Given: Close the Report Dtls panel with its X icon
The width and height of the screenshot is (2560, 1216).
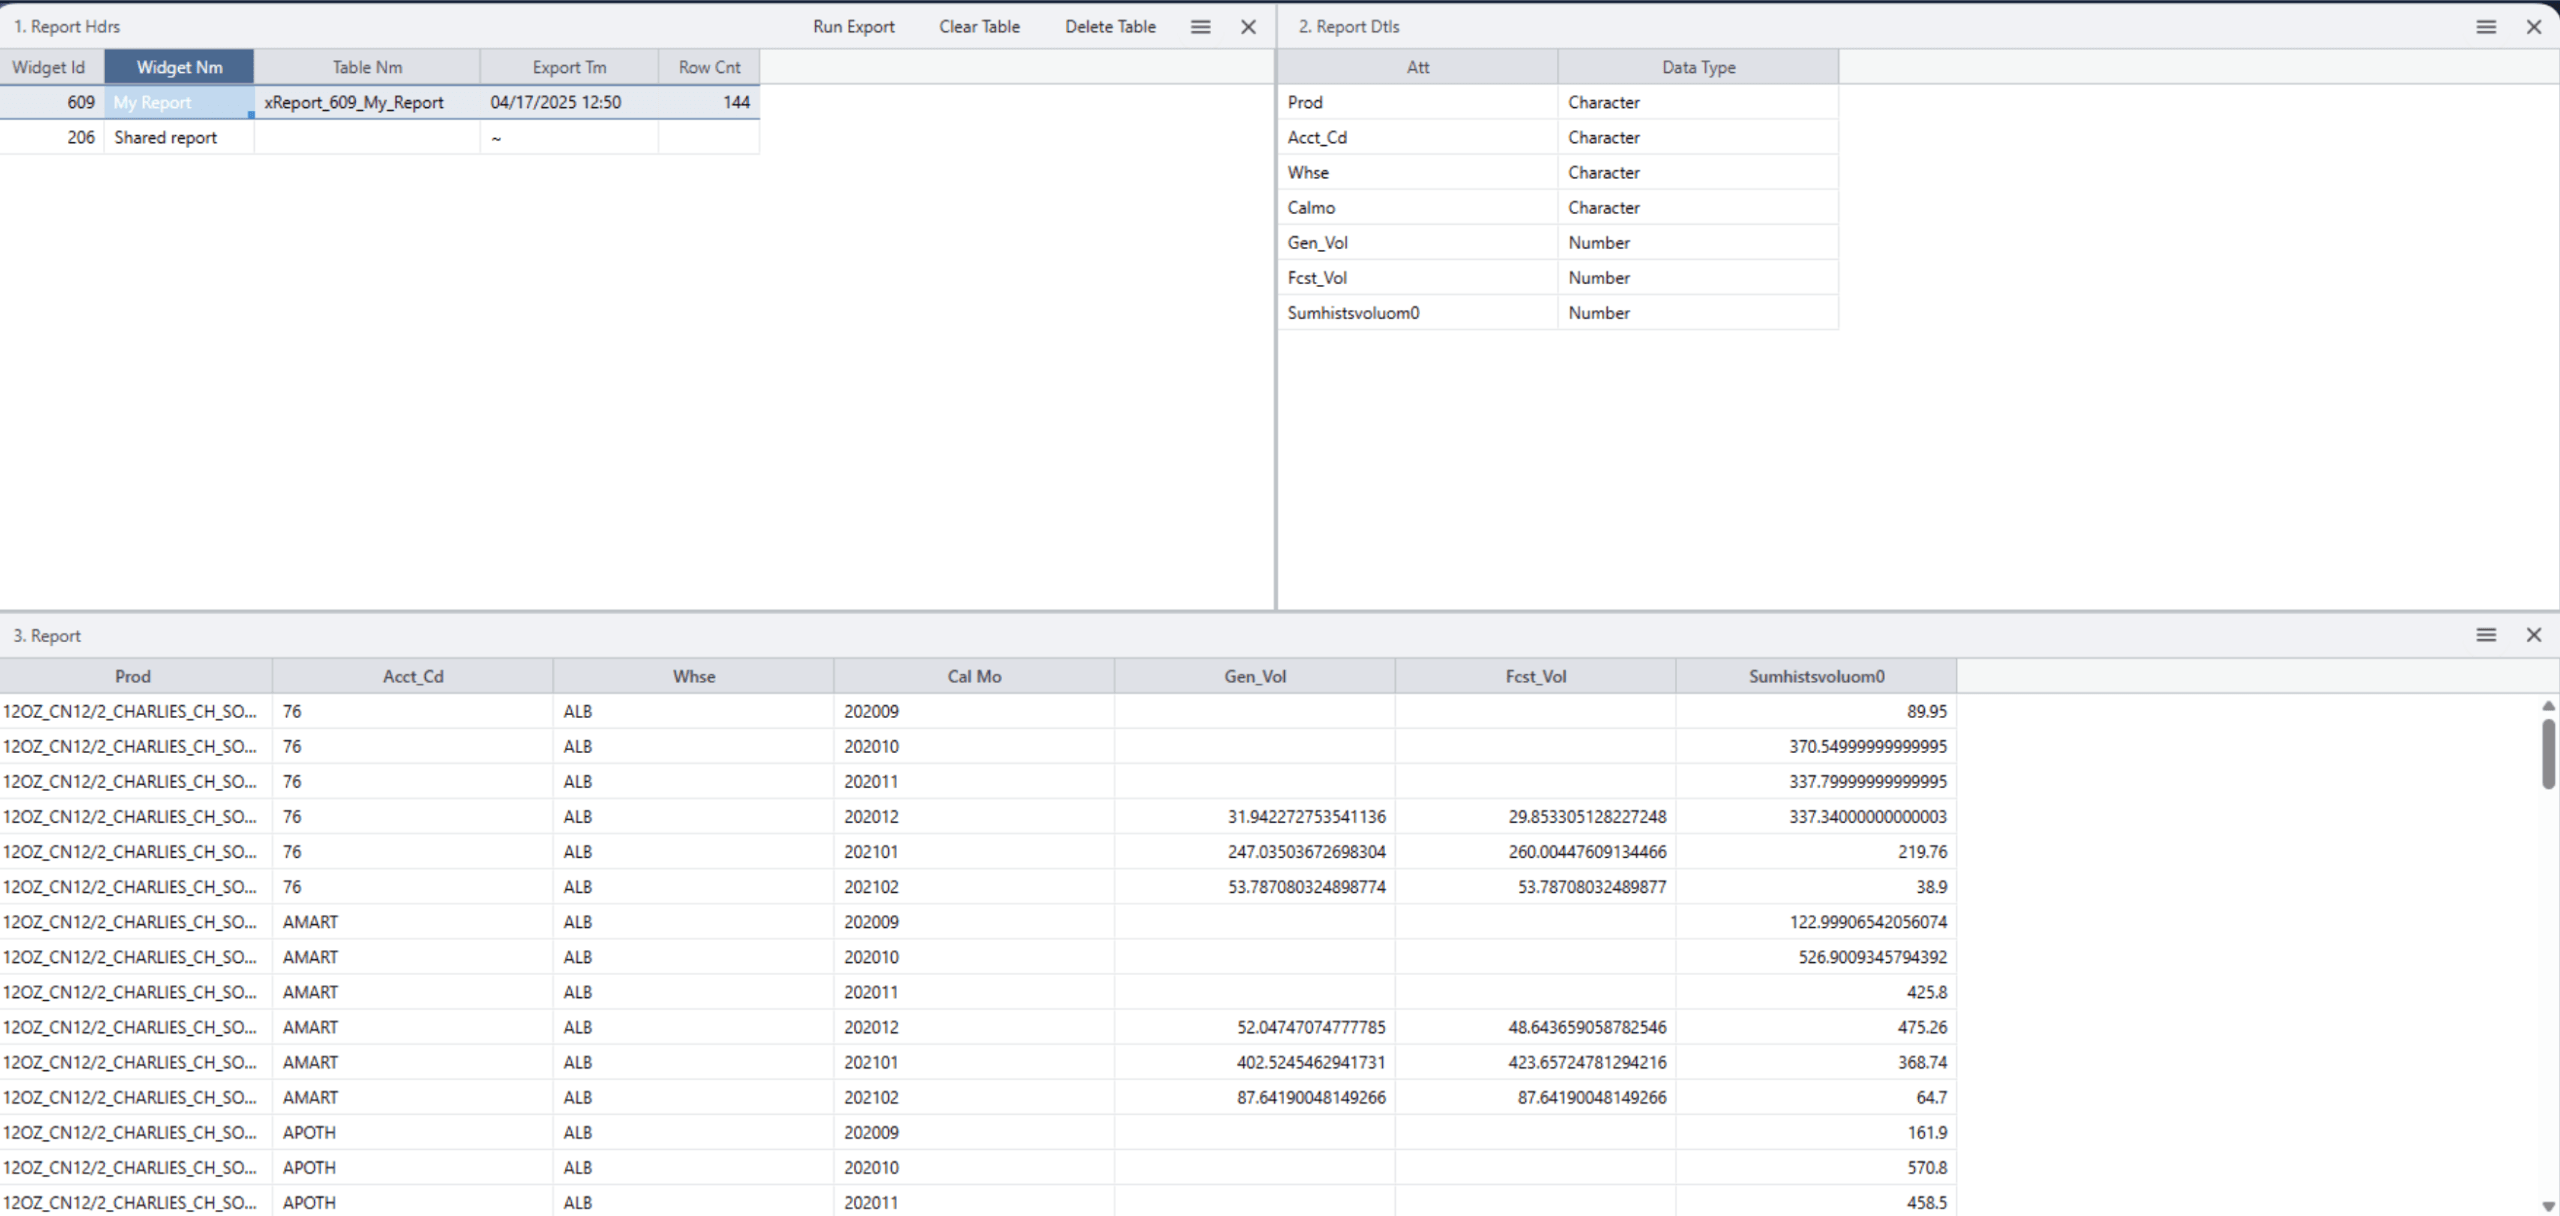Looking at the screenshot, I should (2536, 26).
